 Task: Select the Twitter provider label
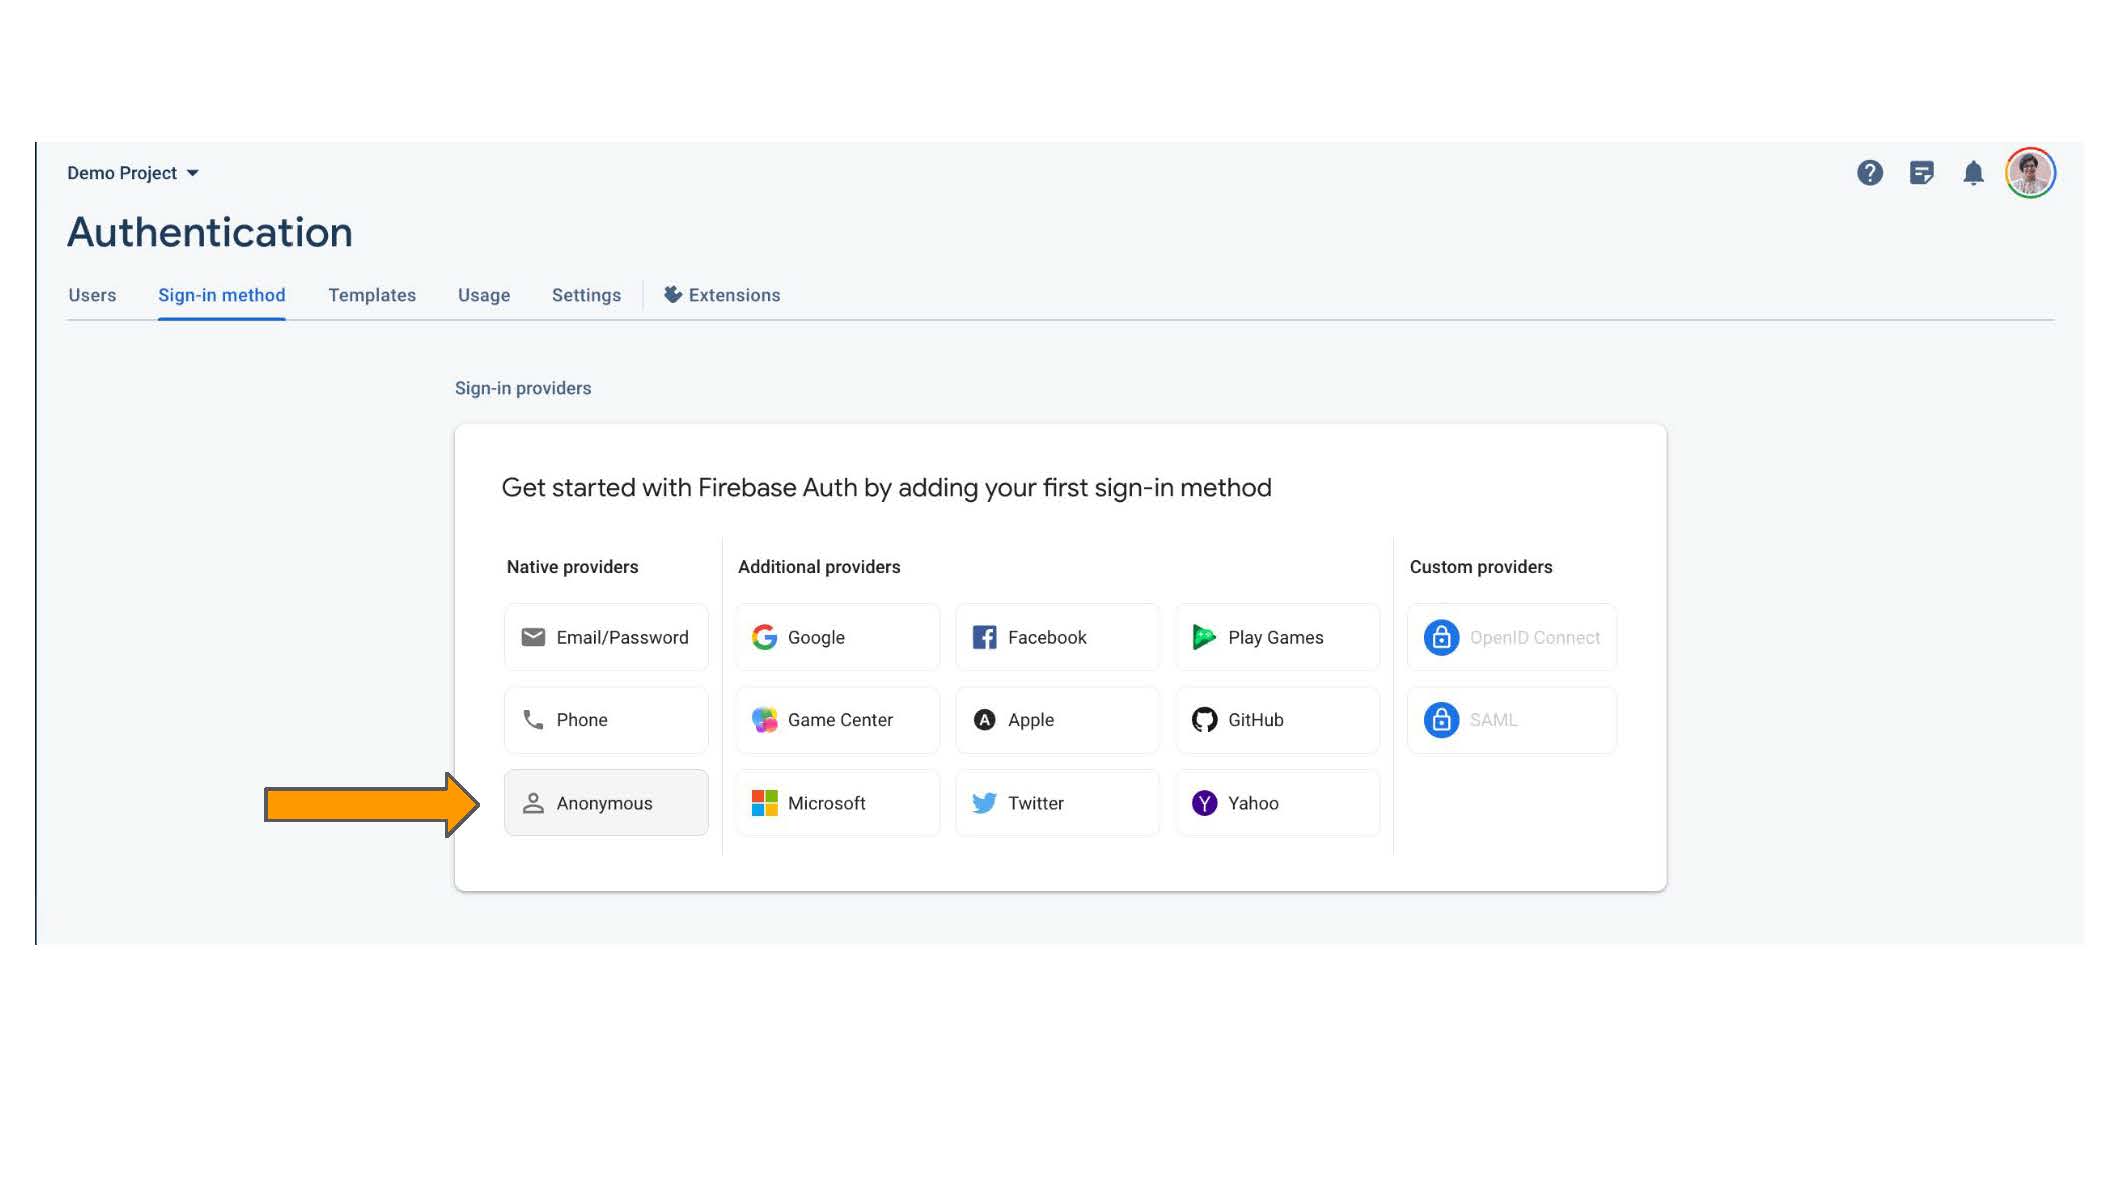point(1036,803)
